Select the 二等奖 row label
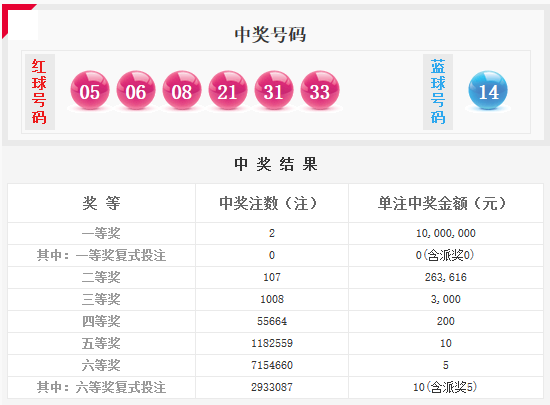550x405 pixels. (x=101, y=277)
